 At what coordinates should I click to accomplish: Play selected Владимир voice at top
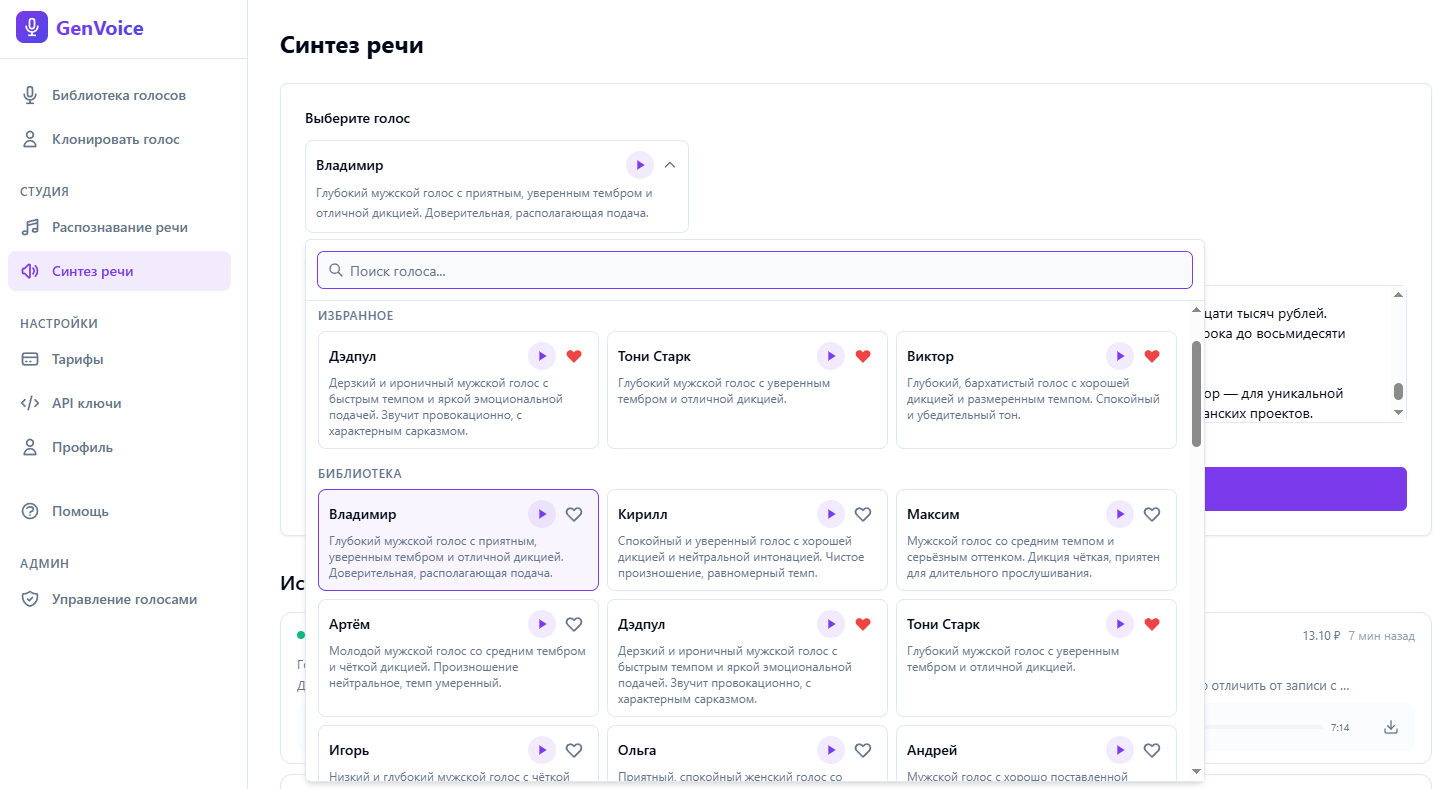pos(639,165)
